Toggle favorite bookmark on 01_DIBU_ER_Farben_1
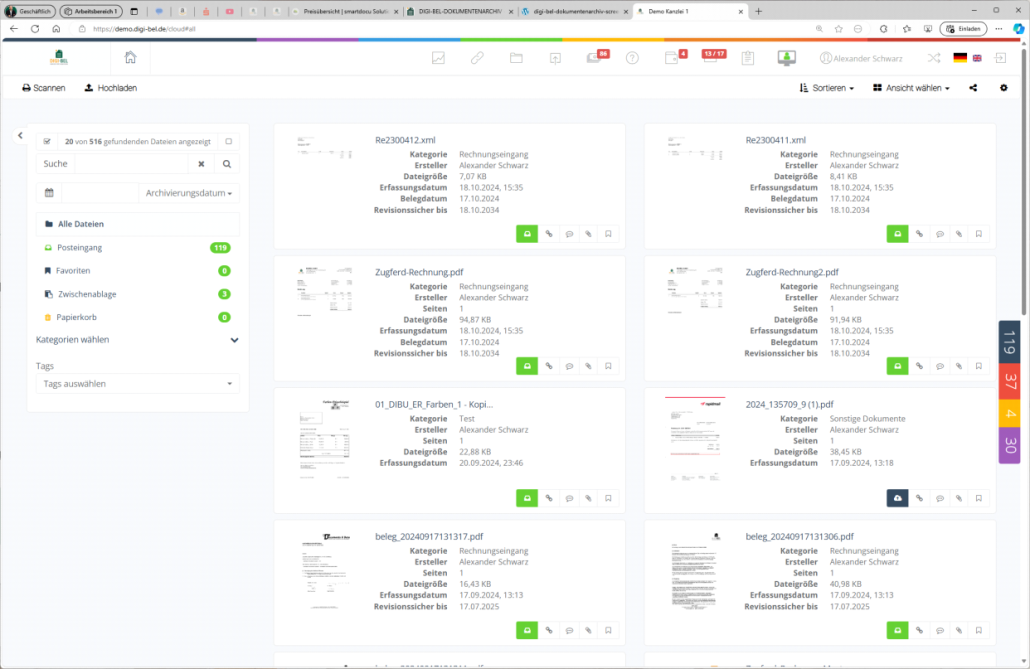The width and height of the screenshot is (1030, 669). 608,498
